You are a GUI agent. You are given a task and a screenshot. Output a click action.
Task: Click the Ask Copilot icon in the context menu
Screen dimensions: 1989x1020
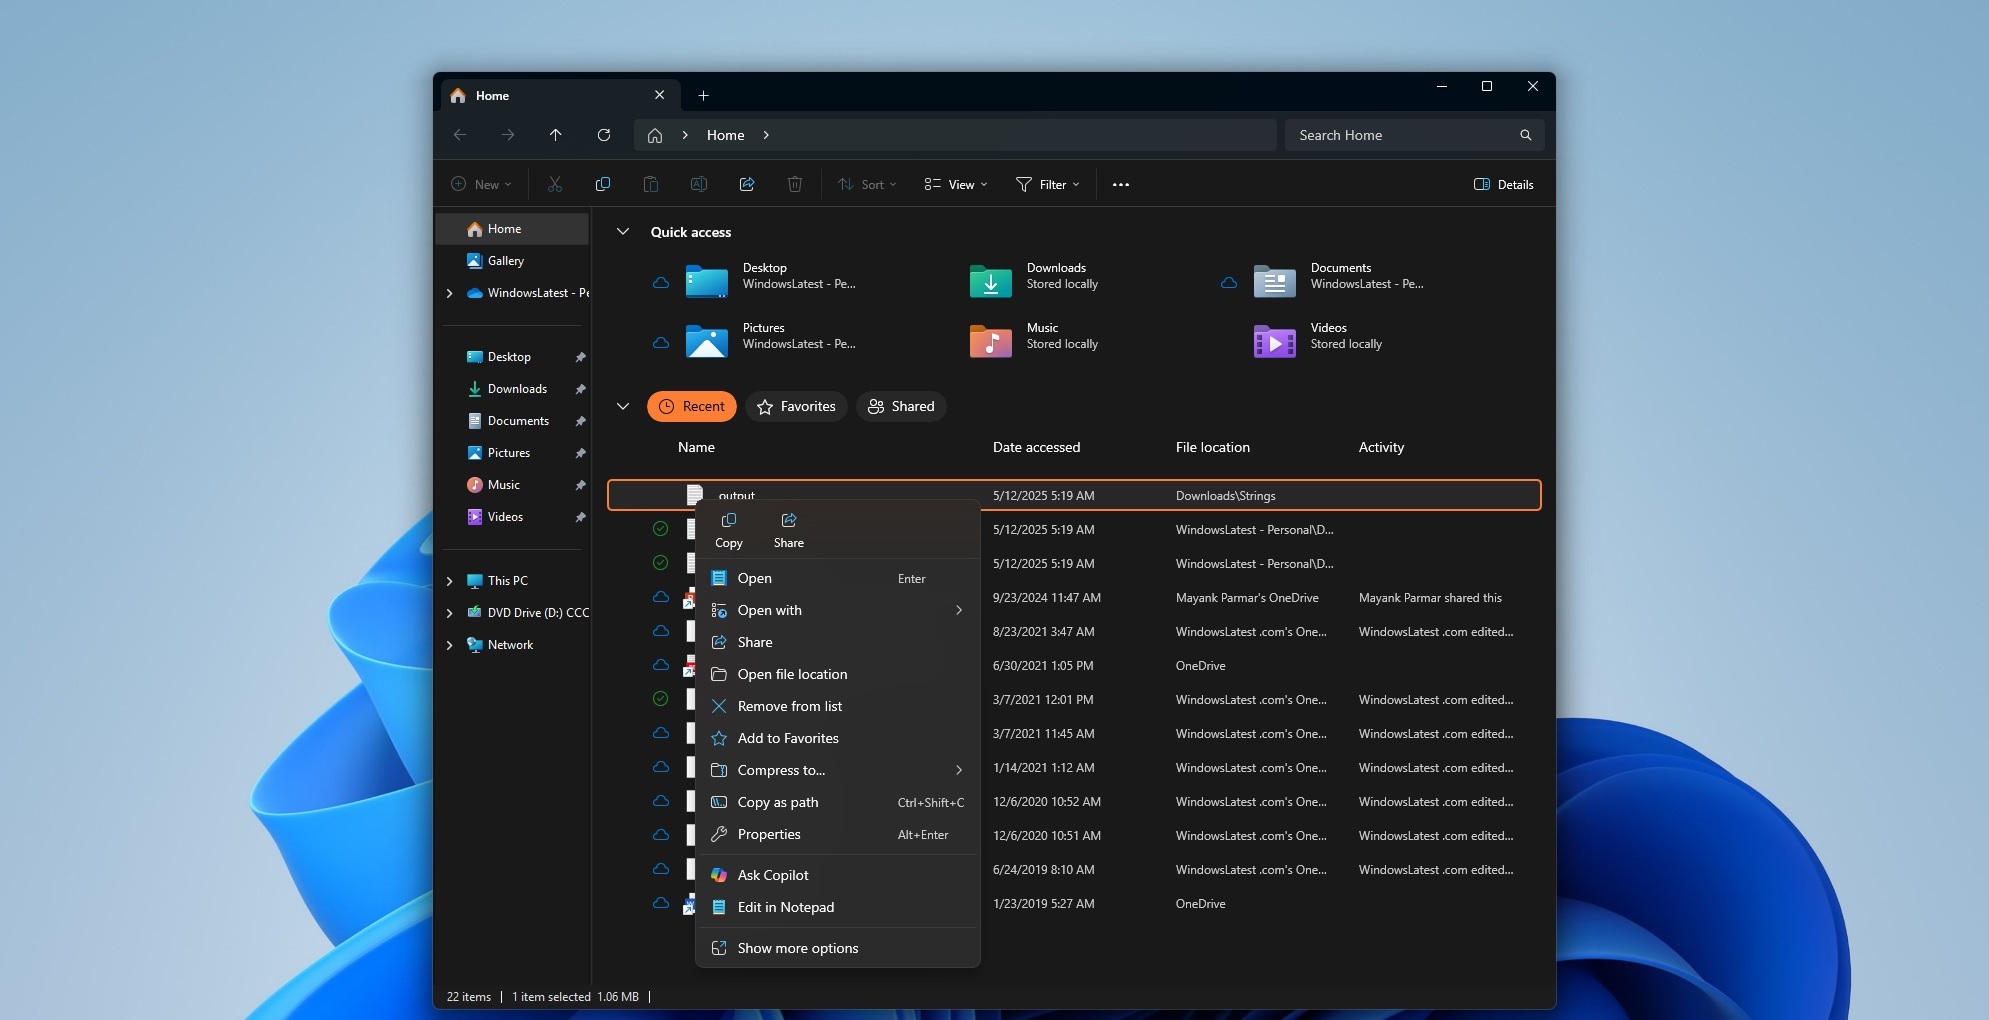pos(720,875)
